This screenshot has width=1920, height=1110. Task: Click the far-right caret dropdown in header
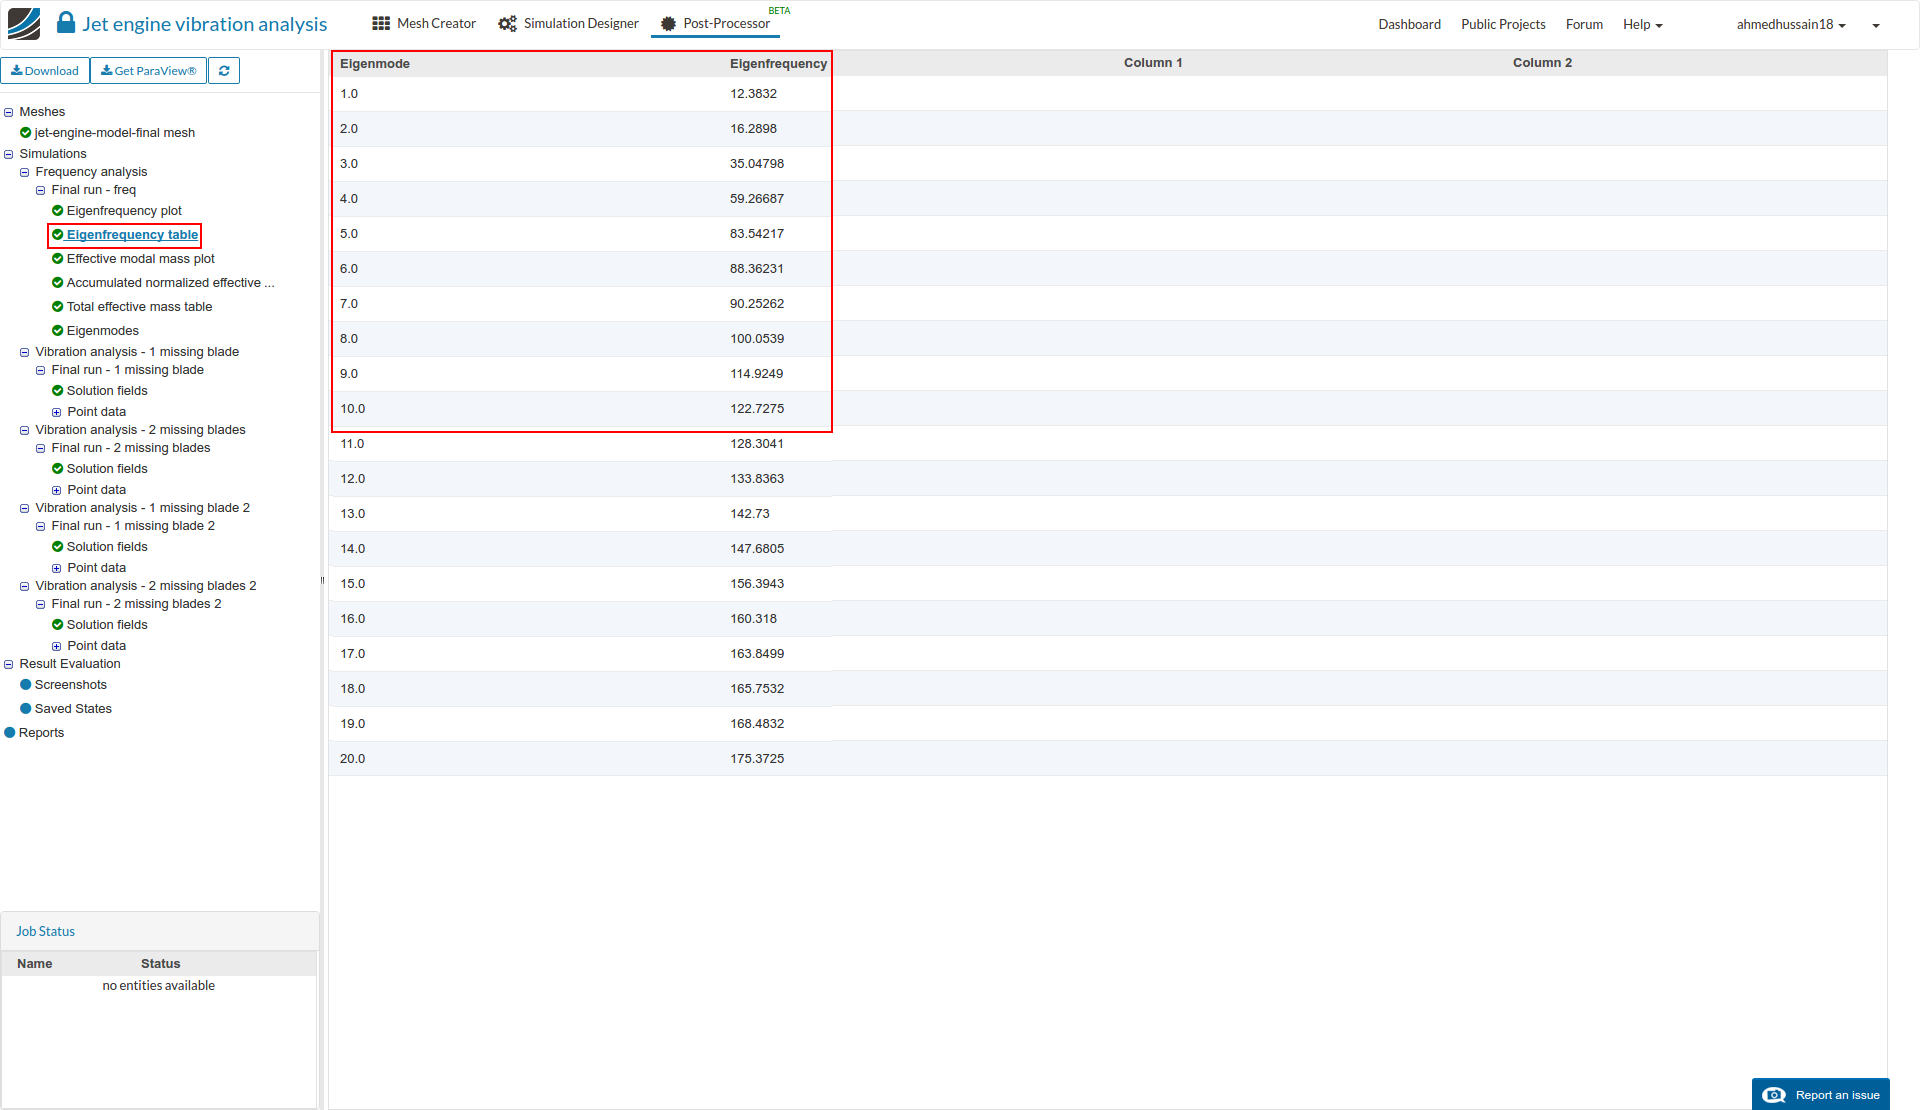pyautogui.click(x=1876, y=26)
